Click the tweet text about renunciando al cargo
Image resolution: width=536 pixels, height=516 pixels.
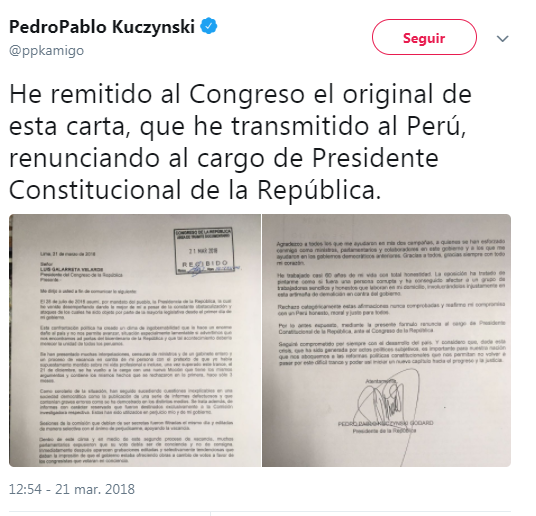click(240, 142)
